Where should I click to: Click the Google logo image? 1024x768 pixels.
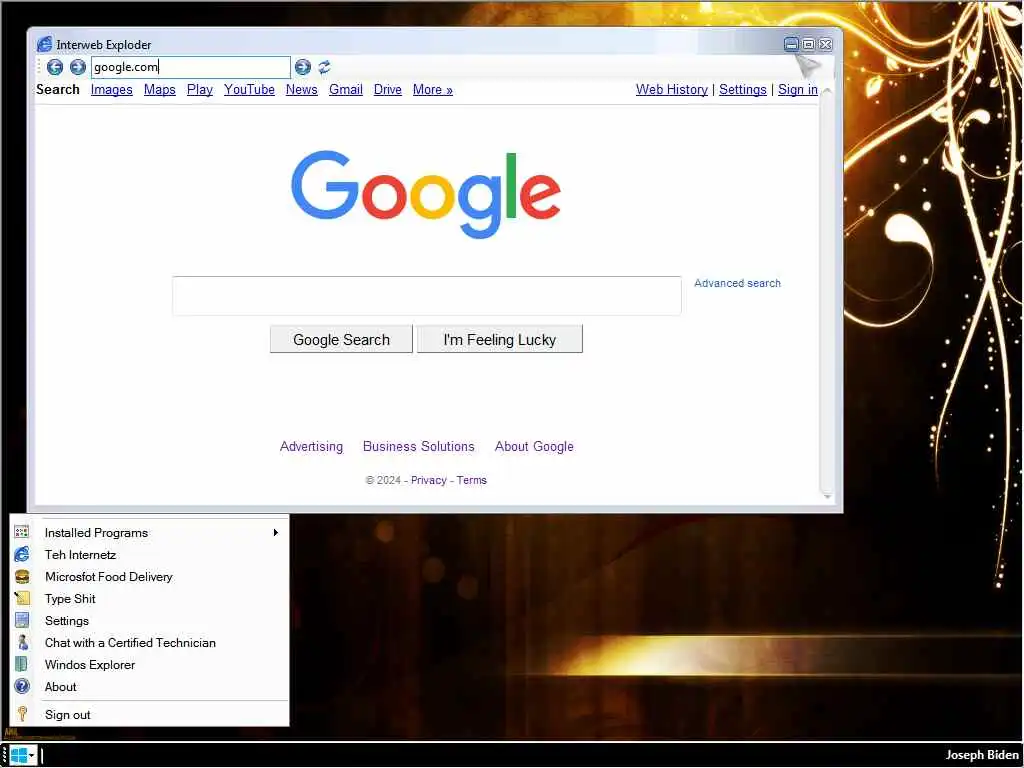[426, 194]
